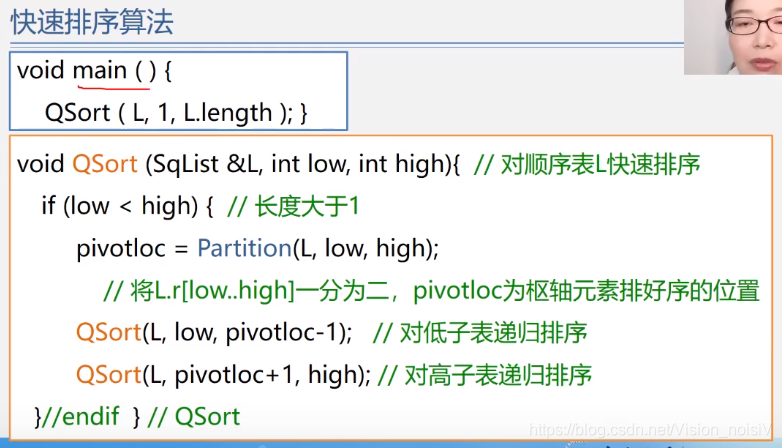Click the underlined word "main"
Viewport: 782px width, 448px height.
point(100,70)
